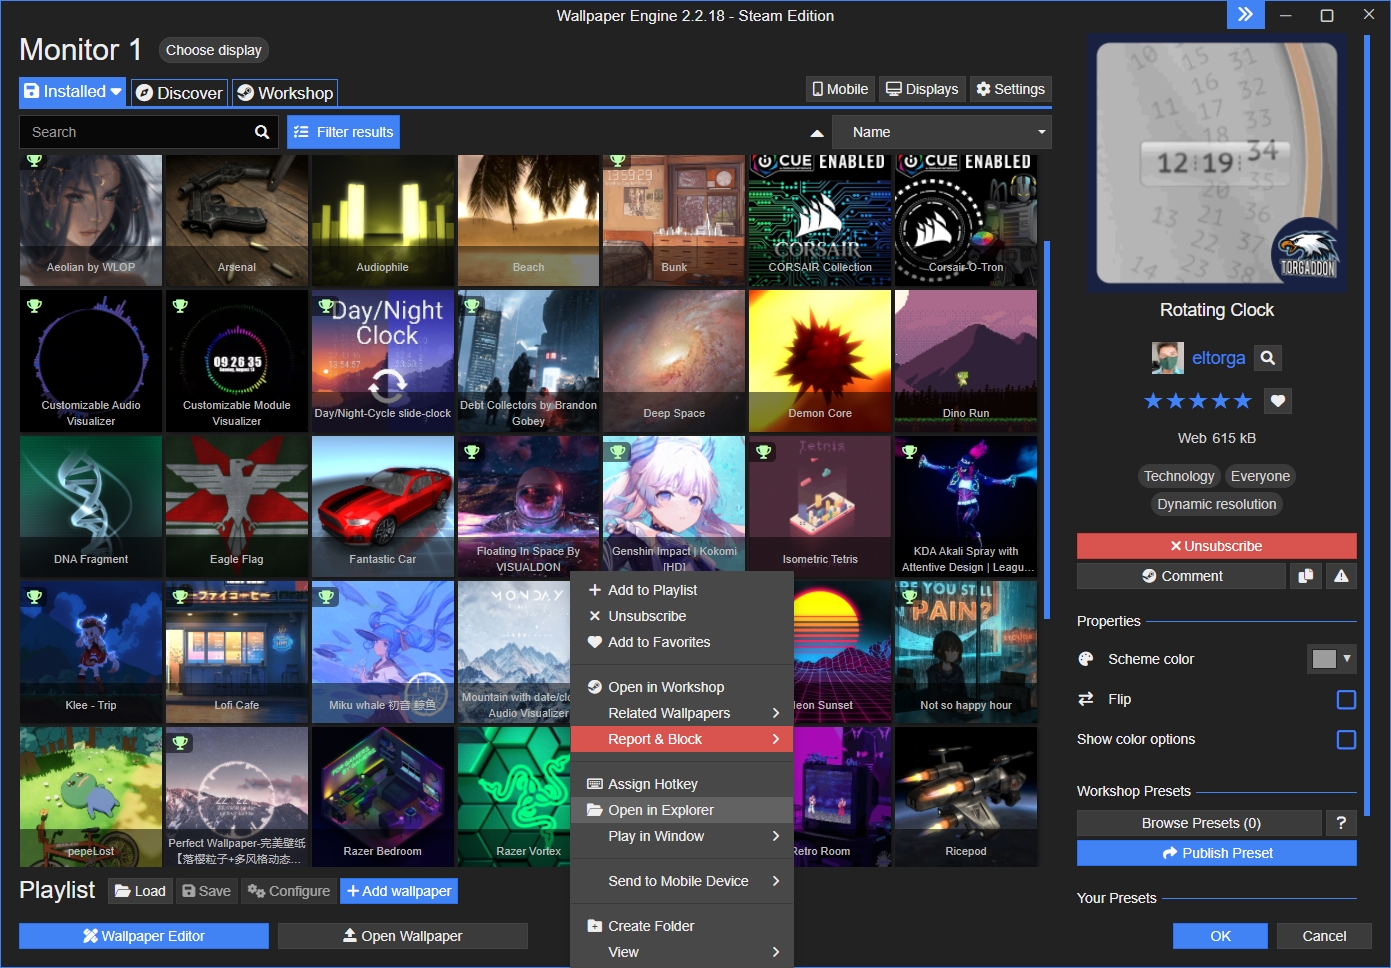Click the copy icon beside Comment

point(1305,576)
